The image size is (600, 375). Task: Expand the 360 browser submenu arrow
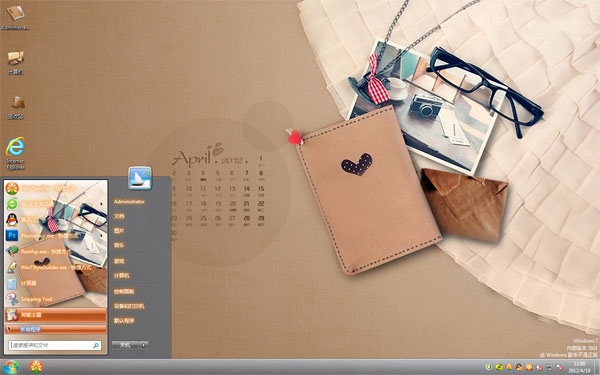(x=101, y=204)
